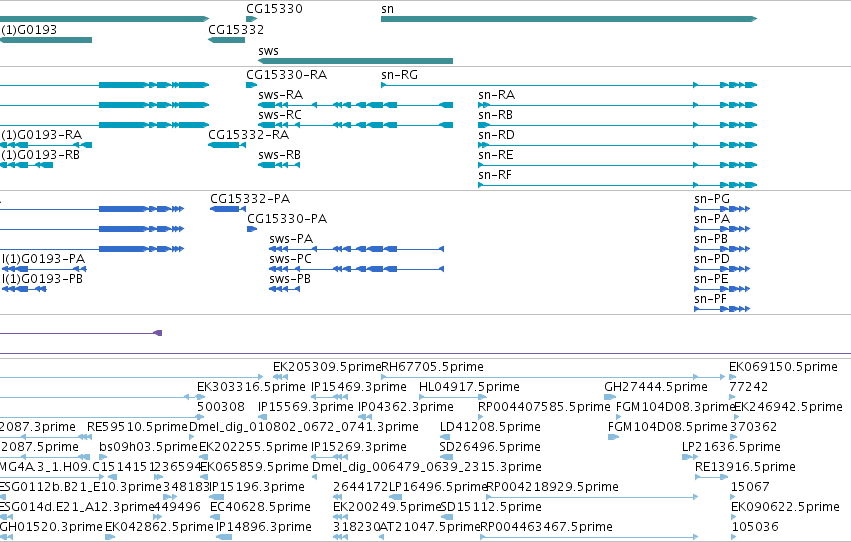Select the sws-RC transcript label
The image size is (851, 542).
[x=280, y=115]
